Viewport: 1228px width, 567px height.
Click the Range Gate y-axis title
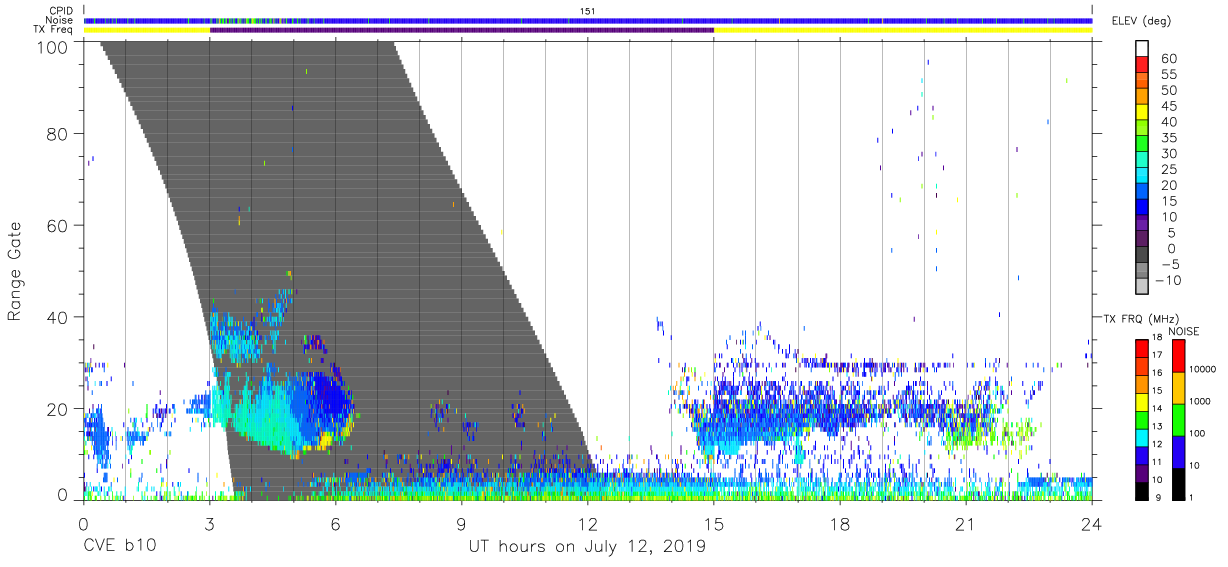(16, 270)
